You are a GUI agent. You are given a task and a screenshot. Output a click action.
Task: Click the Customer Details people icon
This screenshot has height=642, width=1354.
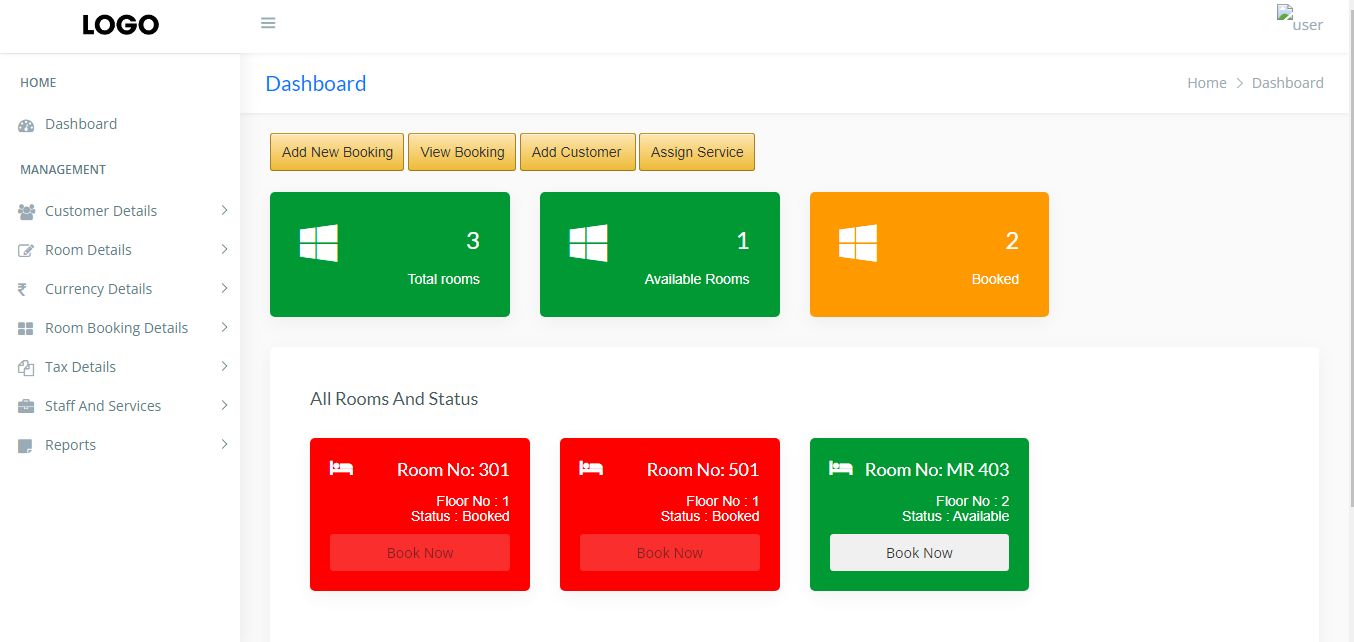26,212
